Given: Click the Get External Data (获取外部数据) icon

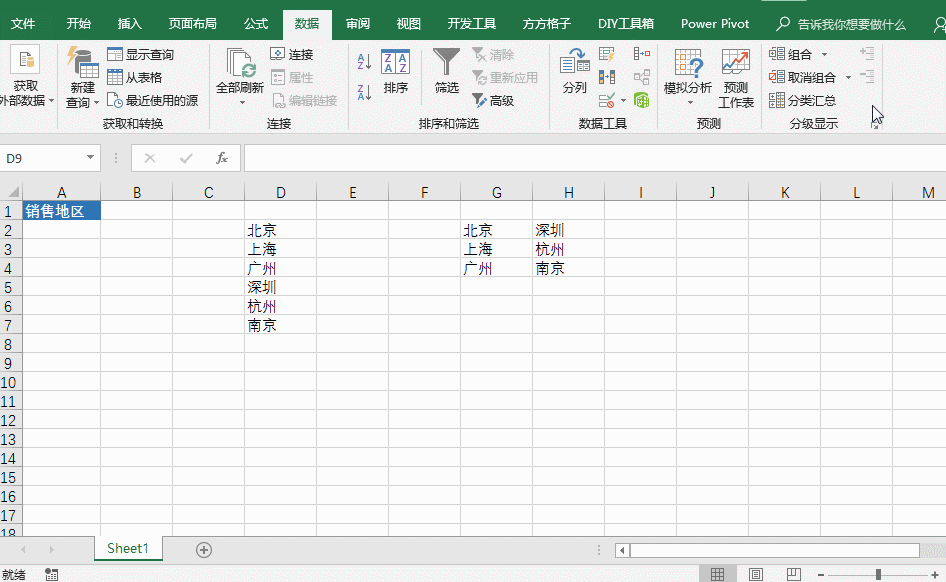Looking at the screenshot, I should coord(25,60).
